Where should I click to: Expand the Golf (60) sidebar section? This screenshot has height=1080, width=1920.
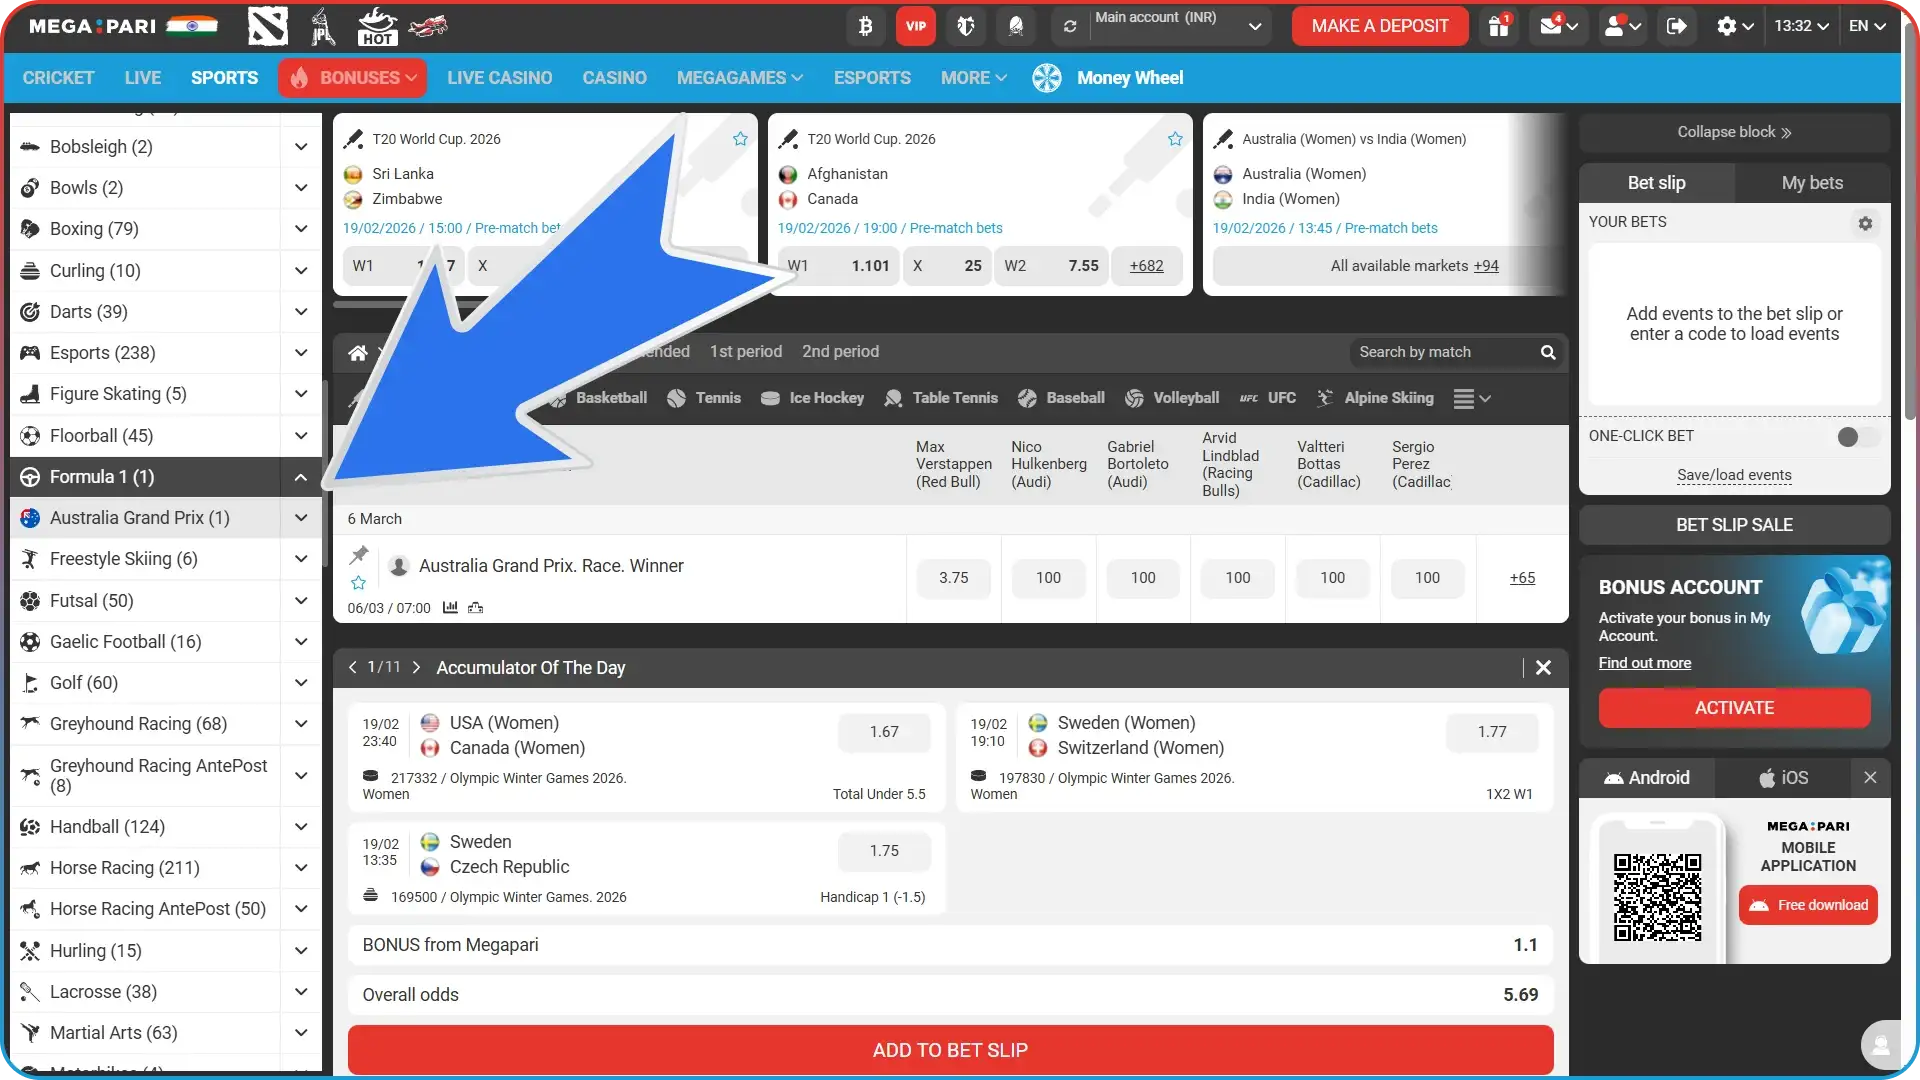click(x=300, y=683)
